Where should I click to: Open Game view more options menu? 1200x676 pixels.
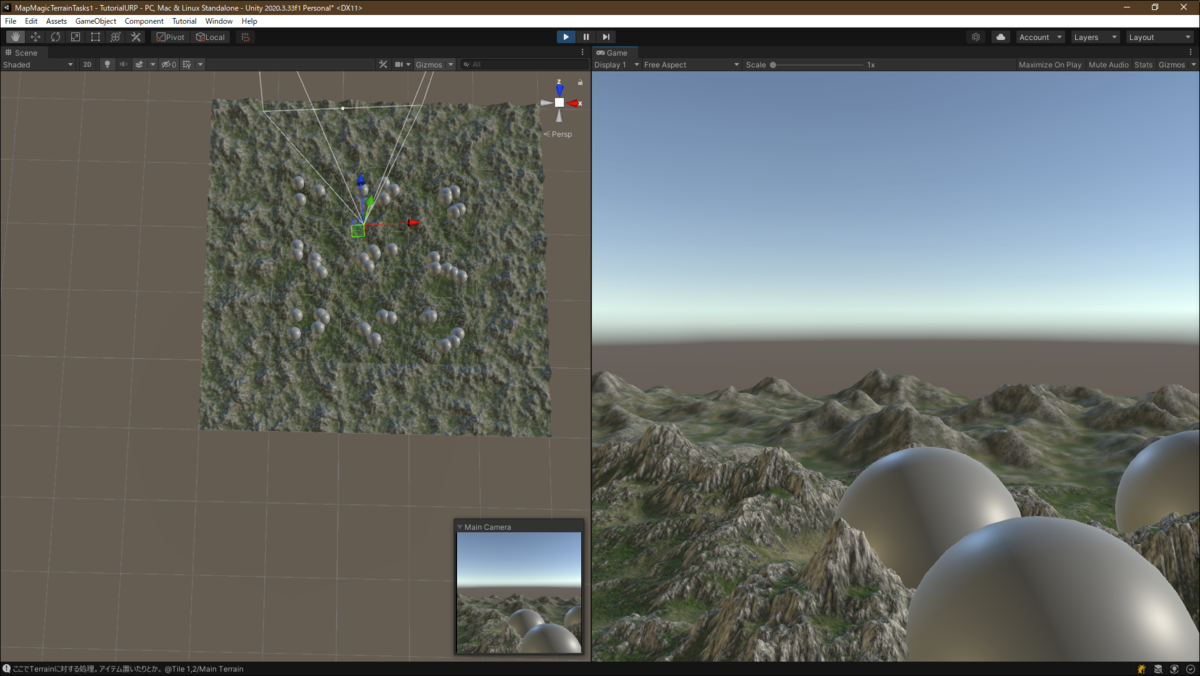(x=1193, y=52)
